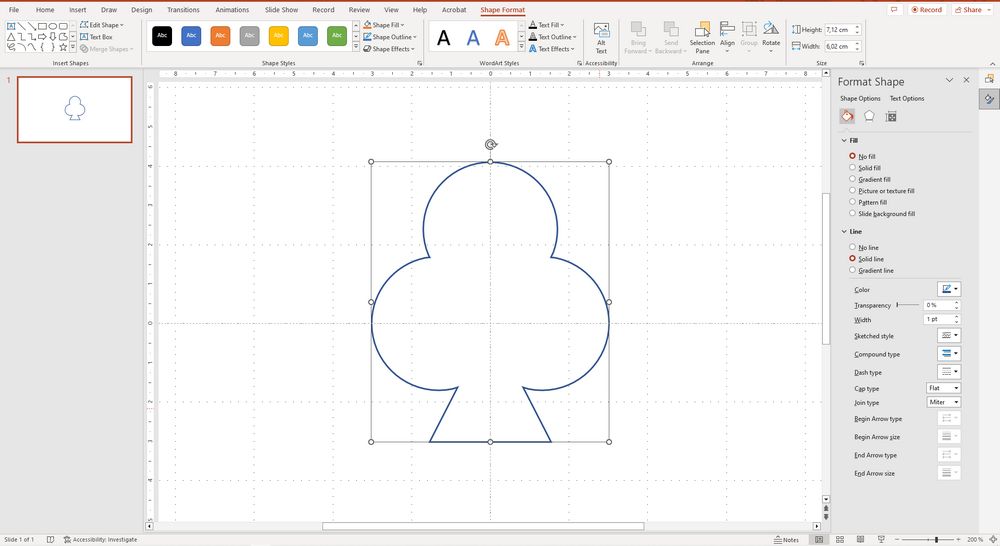Open Text Fill dropdown
Screen dimensions: 1000x546
(547, 25)
